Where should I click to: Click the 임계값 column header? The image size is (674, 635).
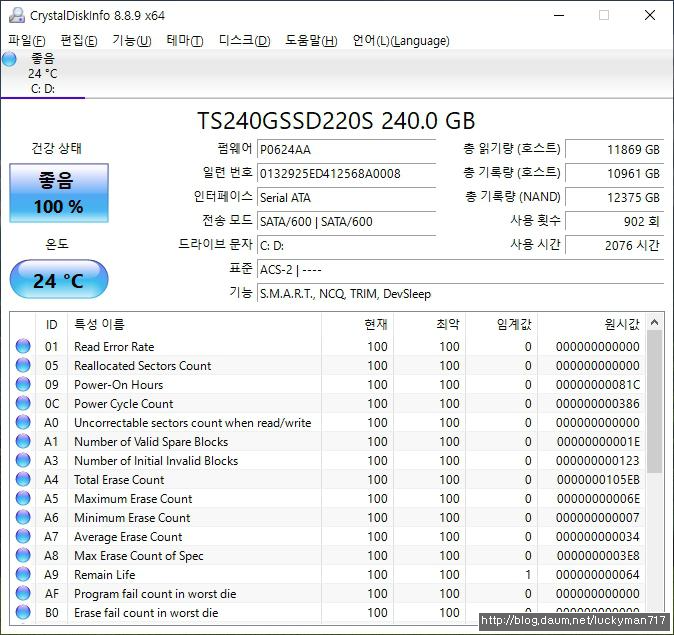(x=502, y=325)
